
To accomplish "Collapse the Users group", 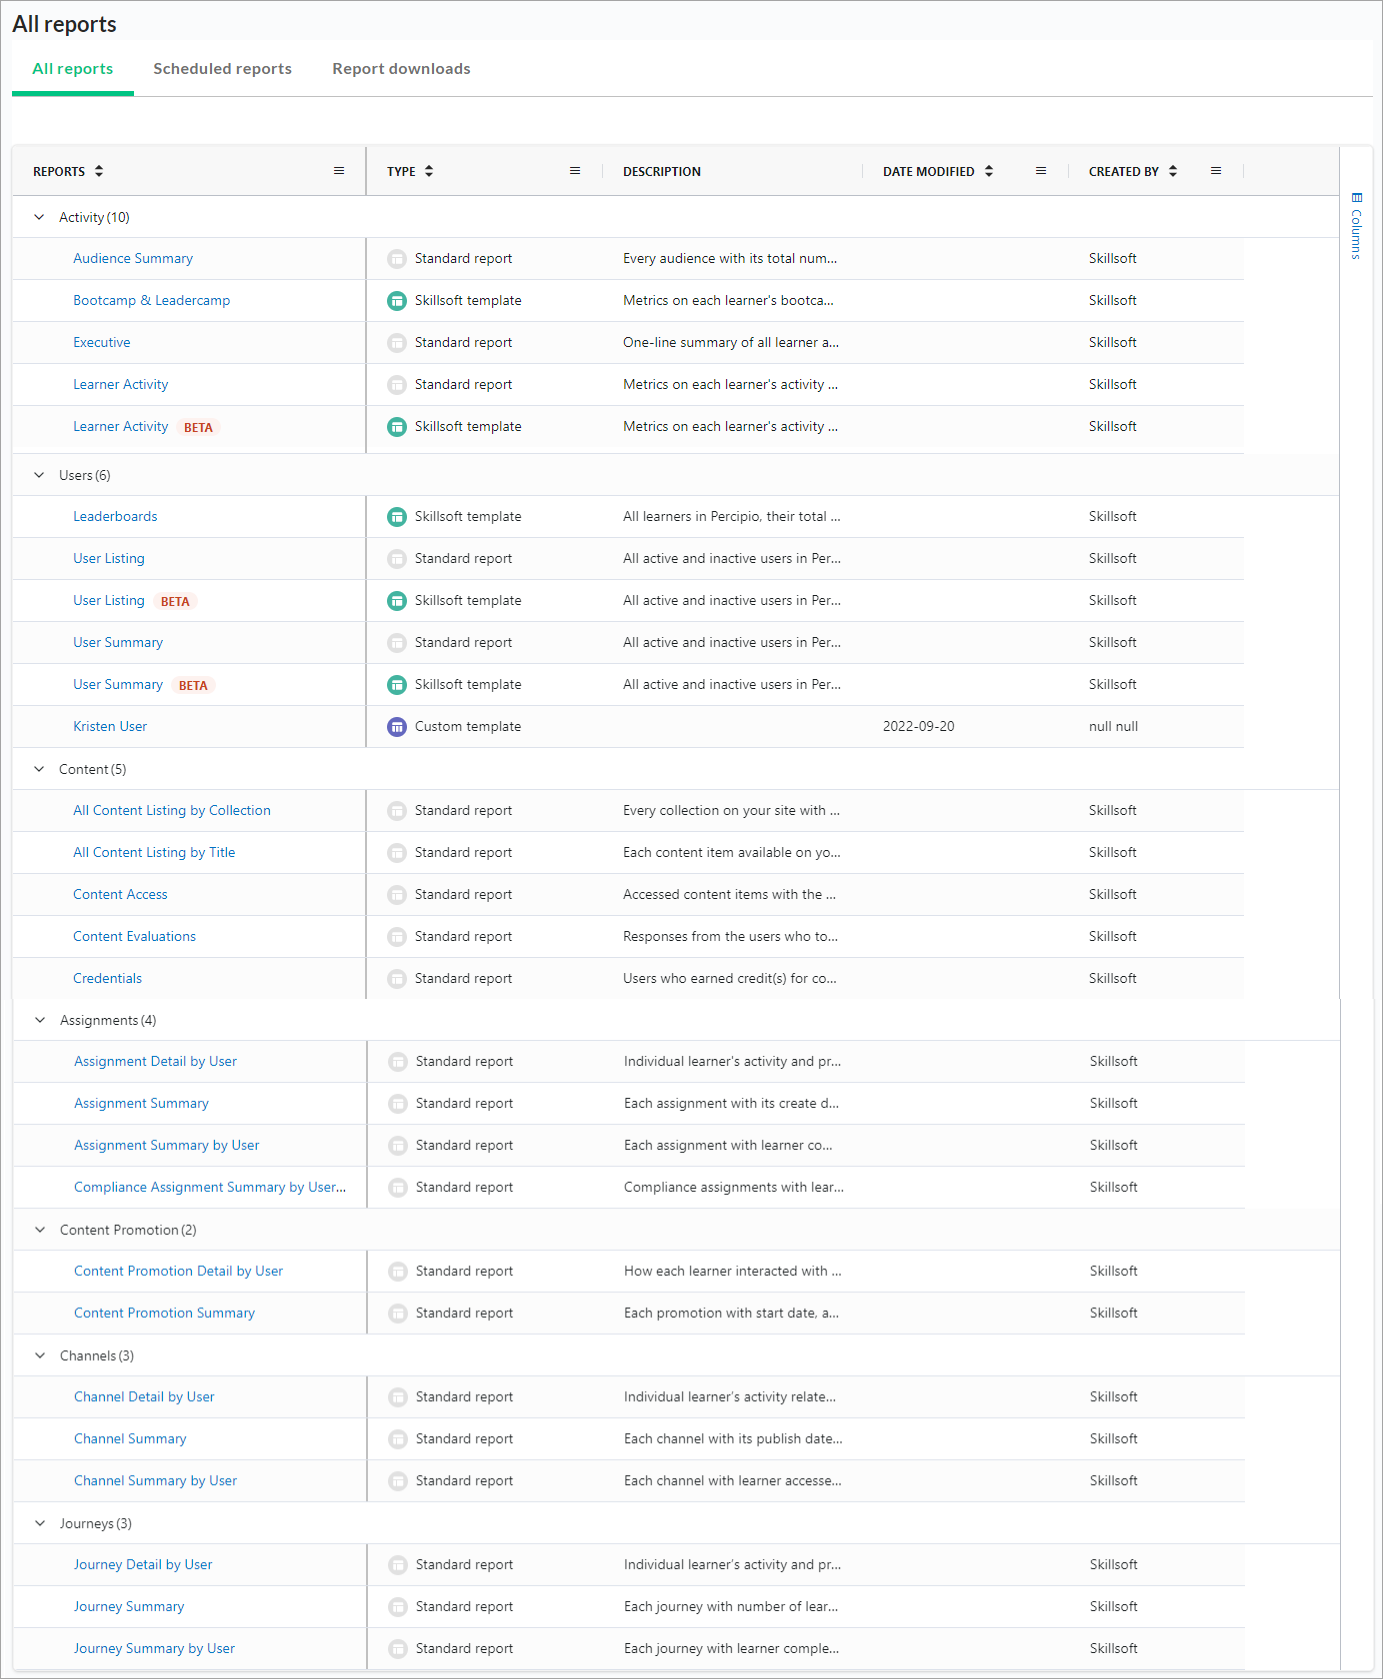I will click(39, 475).
